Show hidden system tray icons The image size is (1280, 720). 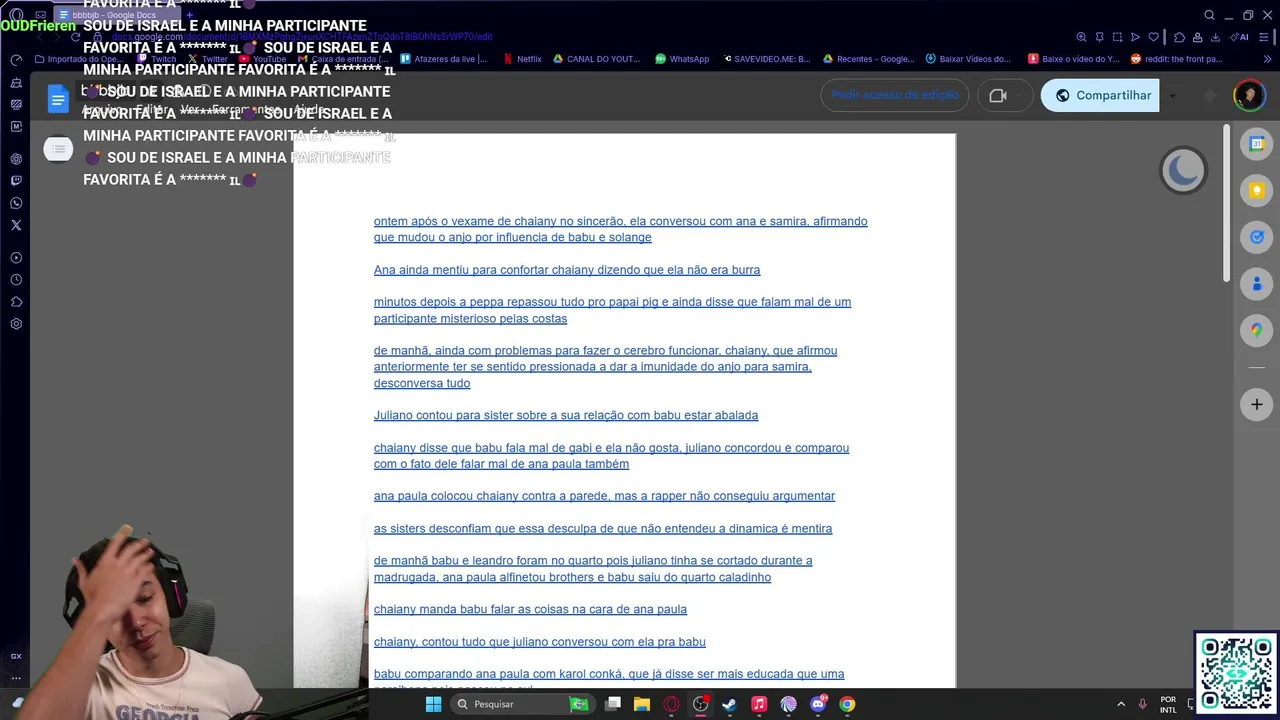point(1121,704)
